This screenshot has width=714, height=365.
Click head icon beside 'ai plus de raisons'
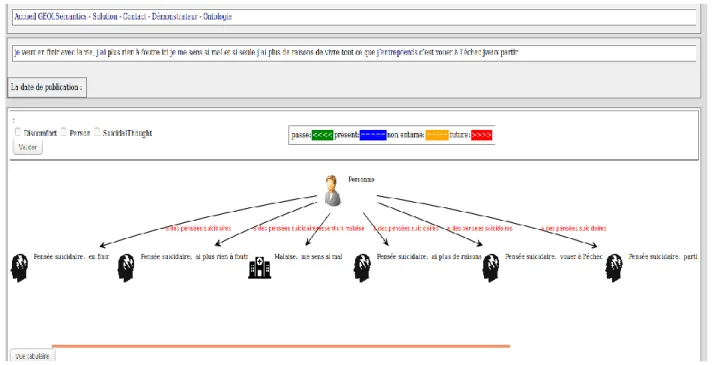pyautogui.click(x=362, y=268)
